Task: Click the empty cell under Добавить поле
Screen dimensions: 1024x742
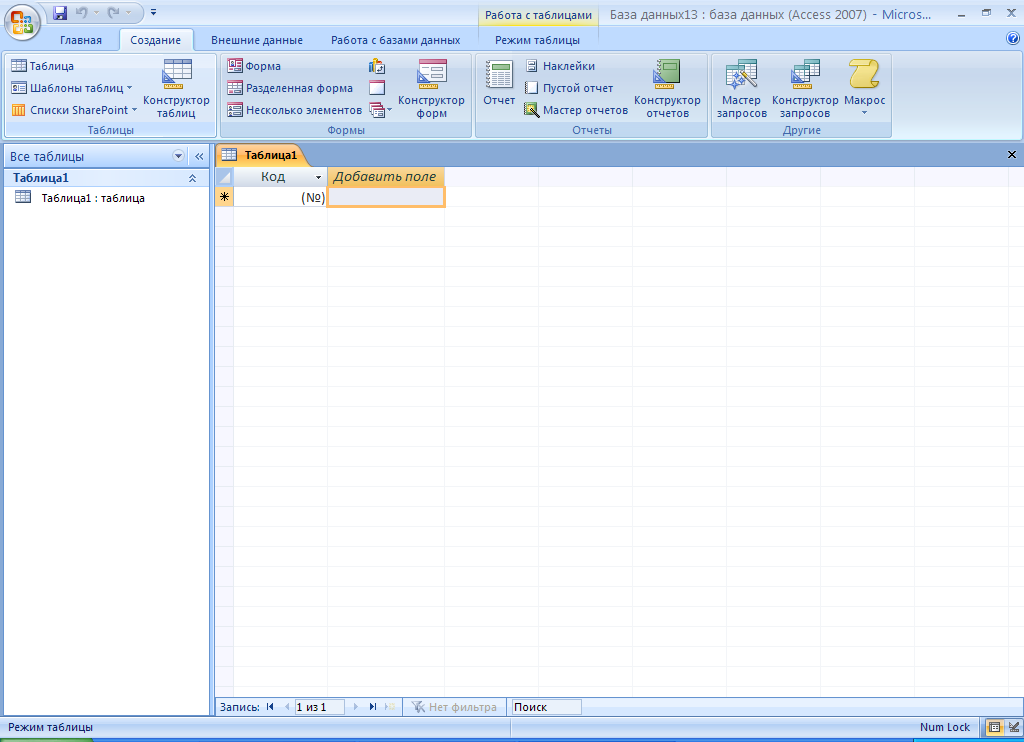Action: coord(386,197)
